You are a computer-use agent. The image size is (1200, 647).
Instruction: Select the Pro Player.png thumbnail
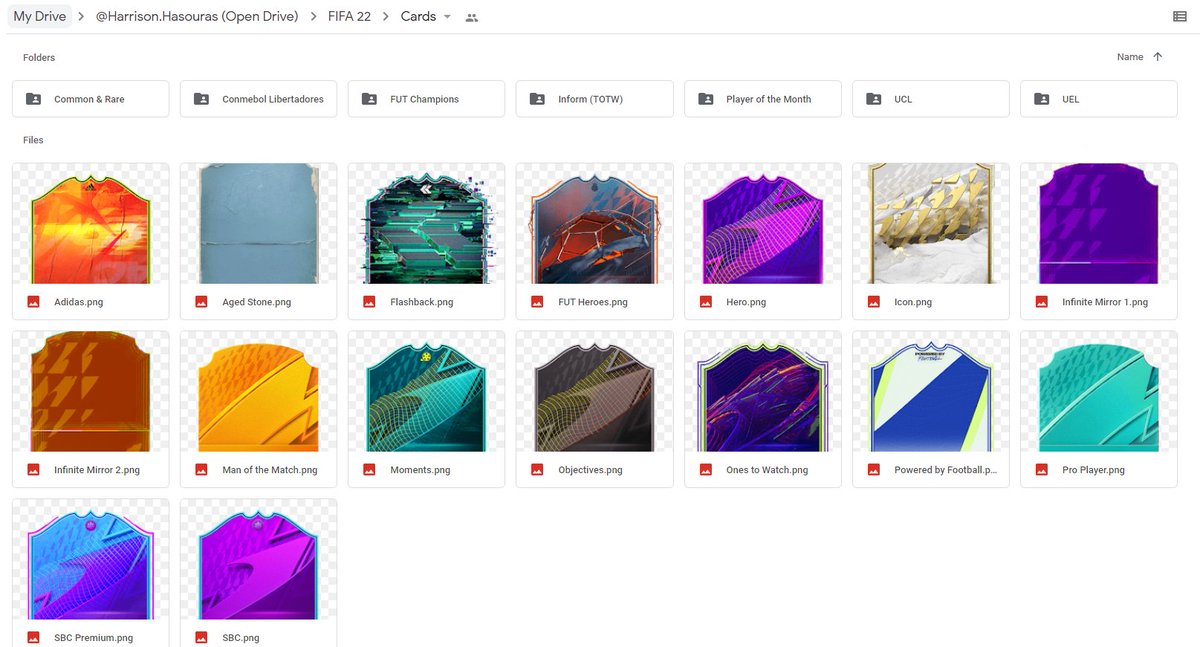[1099, 391]
